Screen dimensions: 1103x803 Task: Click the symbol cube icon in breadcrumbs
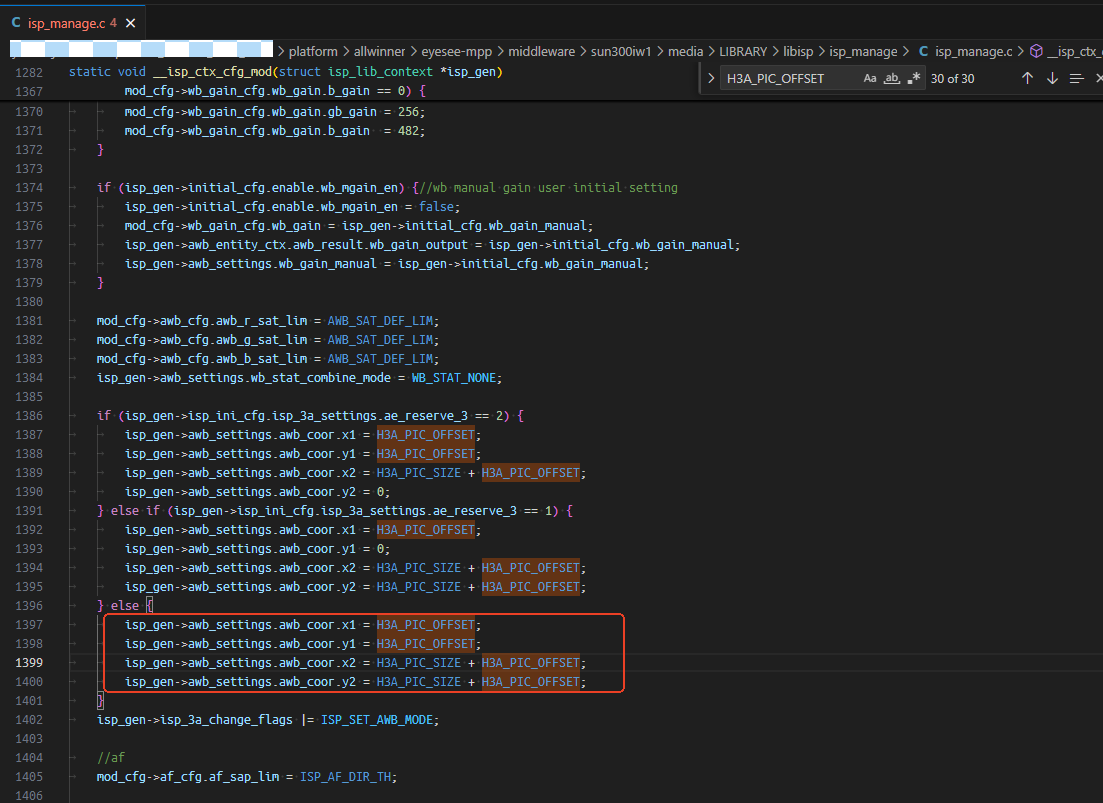1035,51
